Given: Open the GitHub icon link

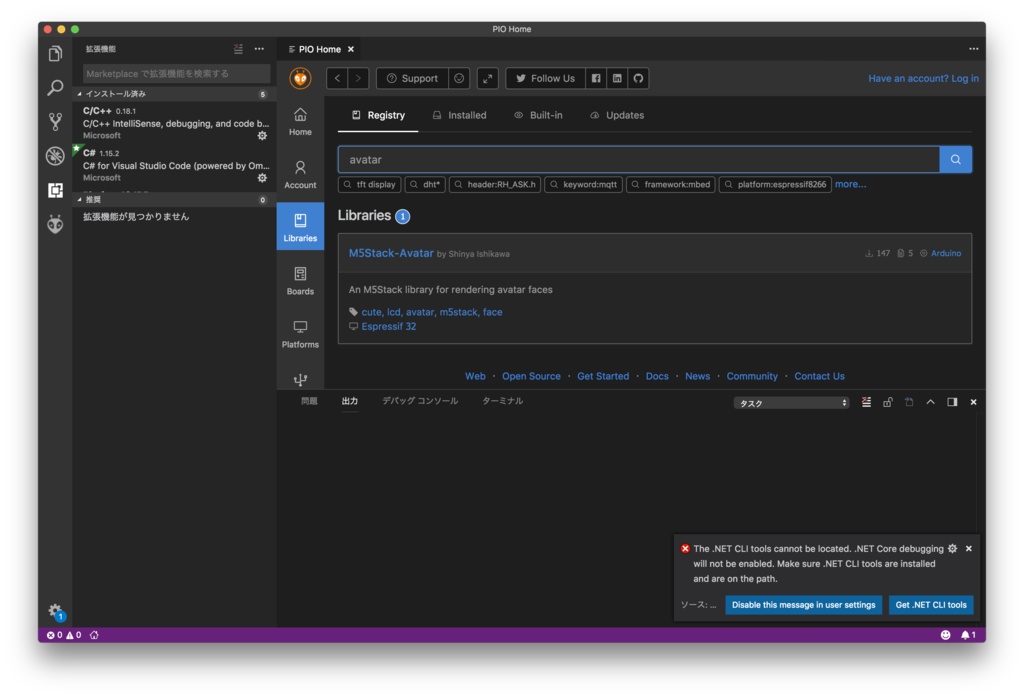Looking at the screenshot, I should pyautogui.click(x=638, y=78).
